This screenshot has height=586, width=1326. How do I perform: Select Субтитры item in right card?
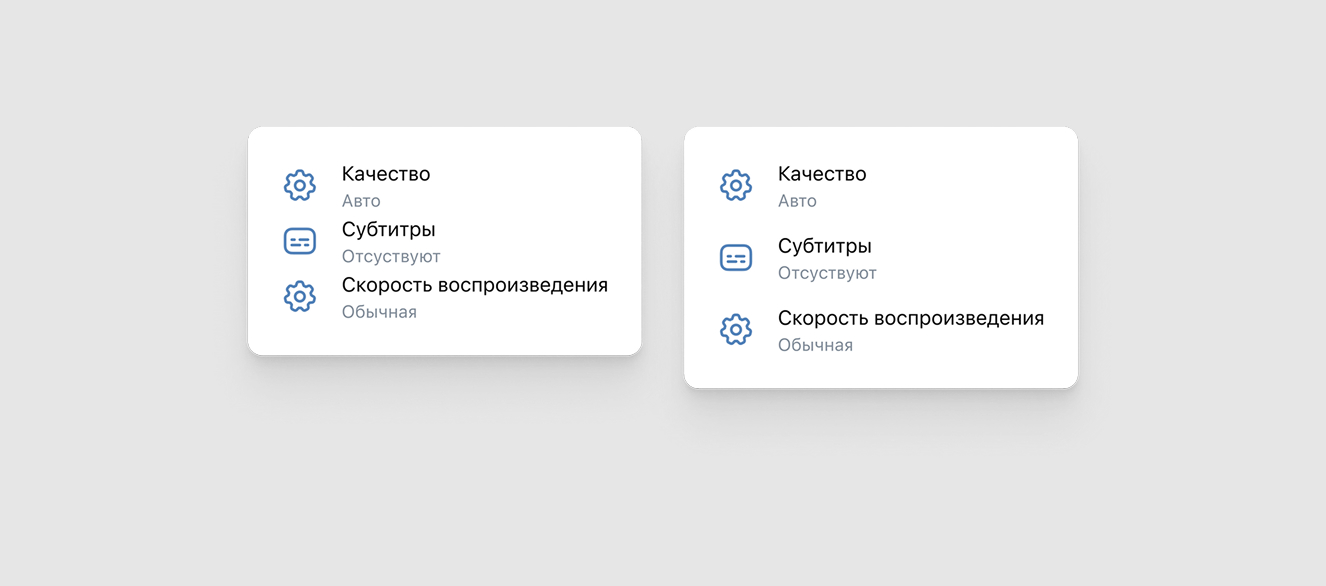tap(824, 246)
